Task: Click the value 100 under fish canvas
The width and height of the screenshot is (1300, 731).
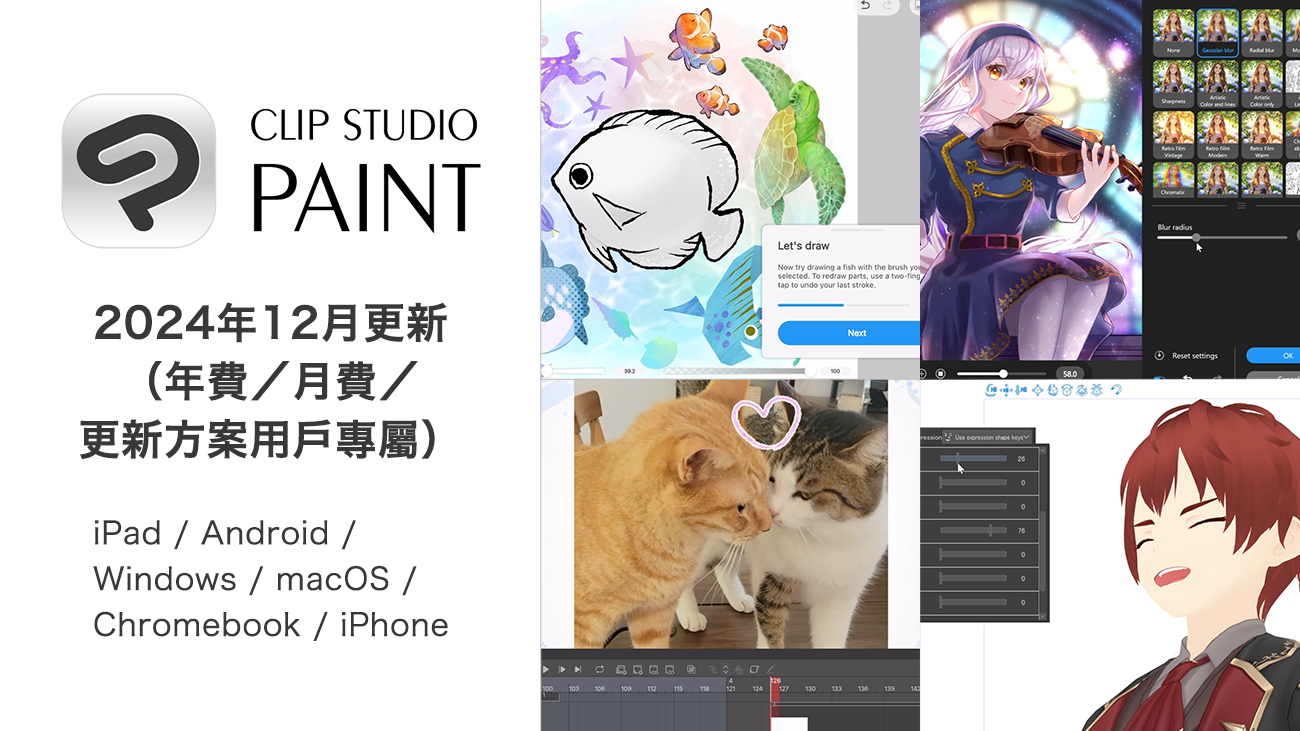Action: click(x=835, y=371)
